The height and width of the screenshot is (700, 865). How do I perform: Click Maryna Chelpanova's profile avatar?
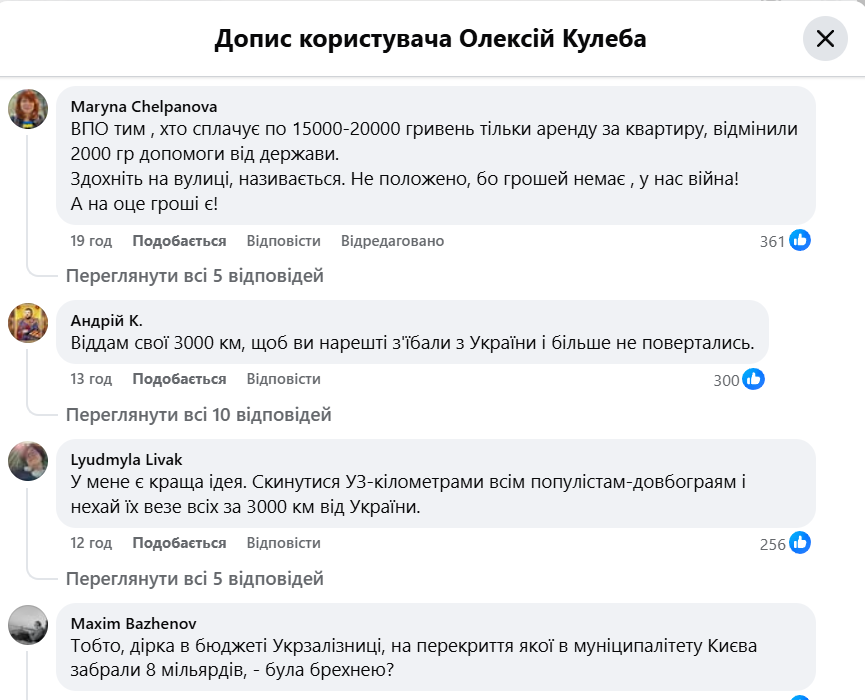28,109
